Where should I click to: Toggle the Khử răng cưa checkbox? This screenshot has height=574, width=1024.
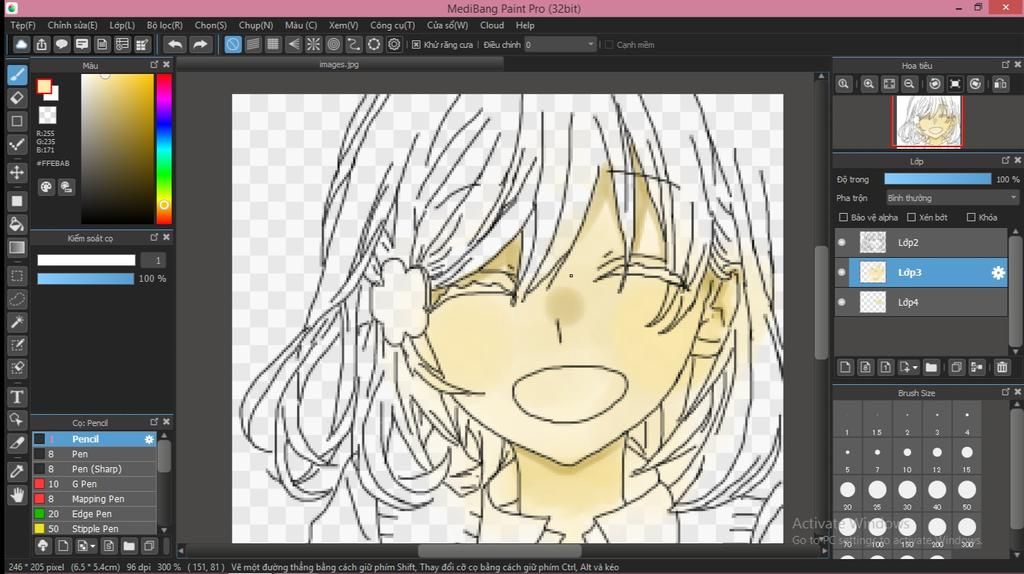[416, 45]
